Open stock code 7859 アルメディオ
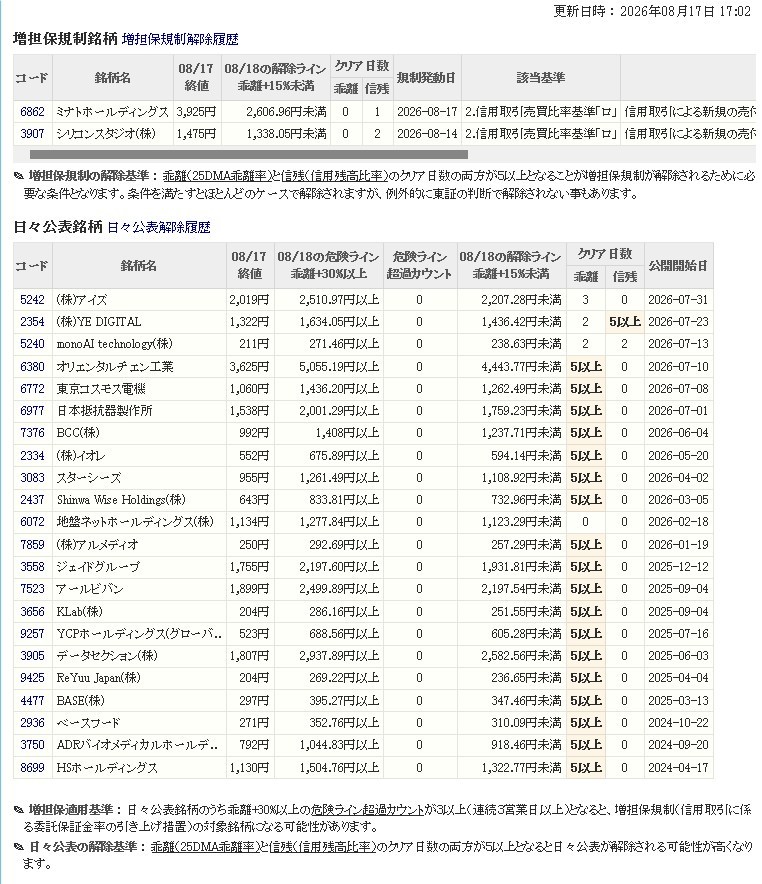 [x=32, y=545]
